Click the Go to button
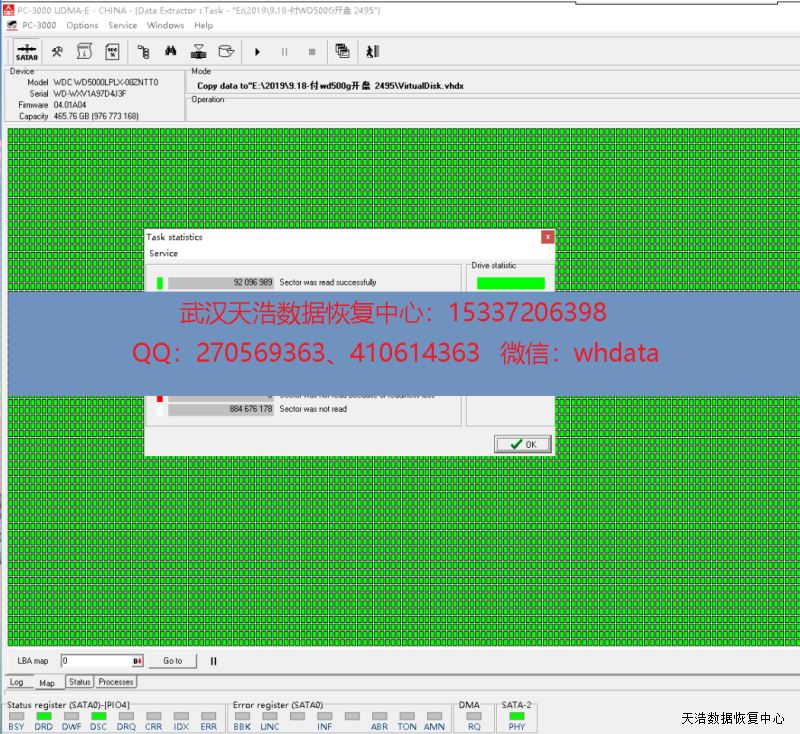This screenshot has height=734, width=800. point(173,661)
